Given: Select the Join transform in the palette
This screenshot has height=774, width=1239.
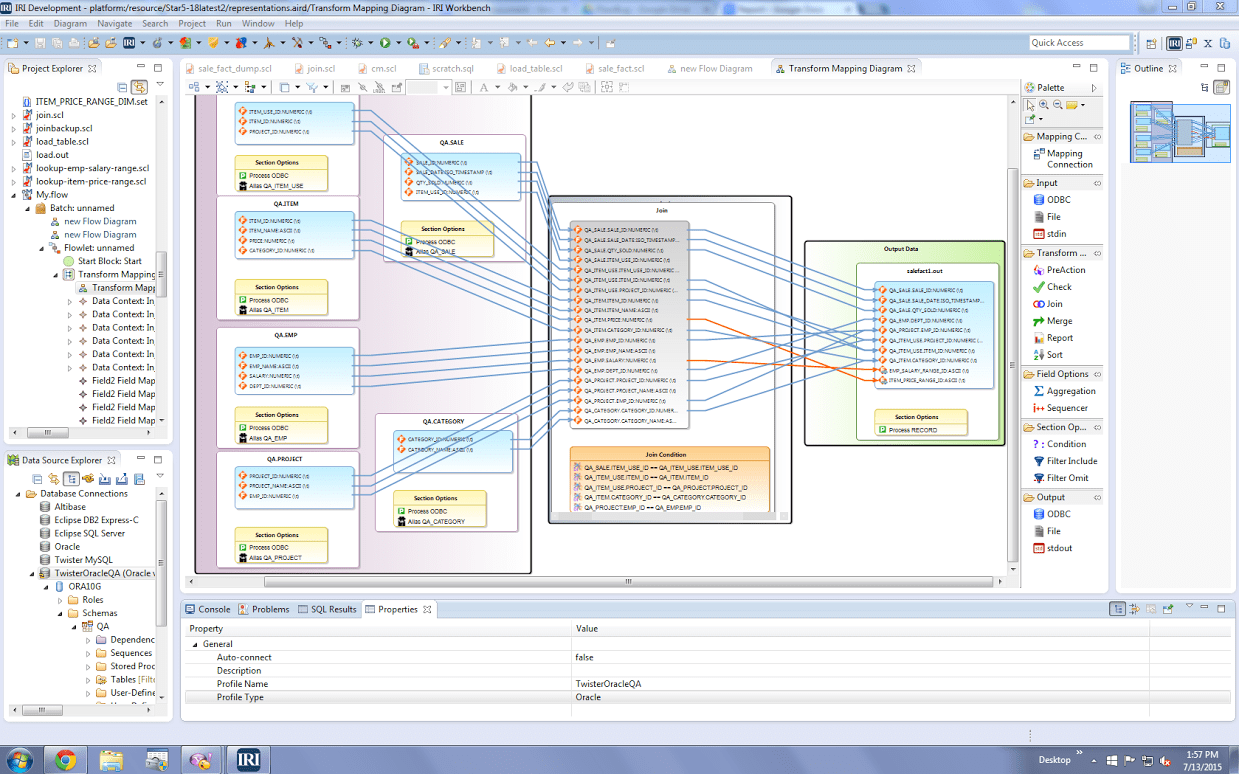Looking at the screenshot, I should point(1047,304).
